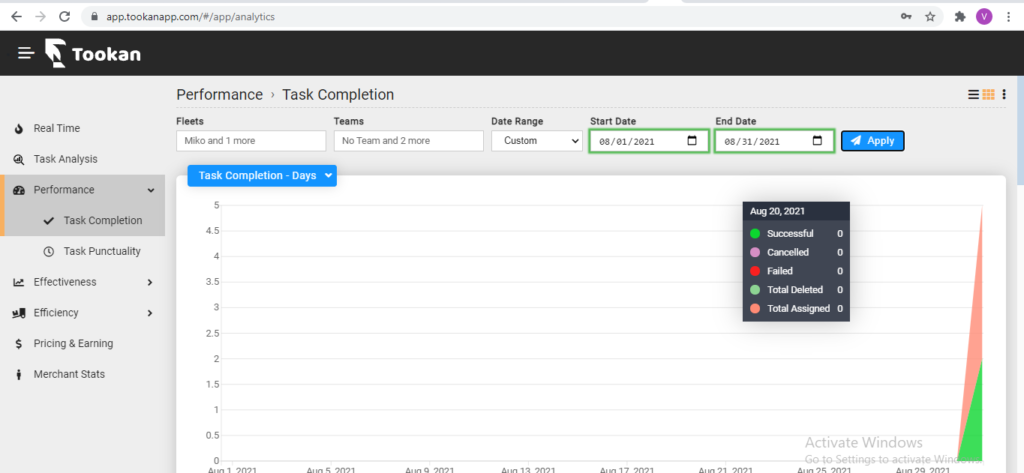
Task: Open Start Date calendar picker icon
Action: pyautogui.click(x=692, y=140)
